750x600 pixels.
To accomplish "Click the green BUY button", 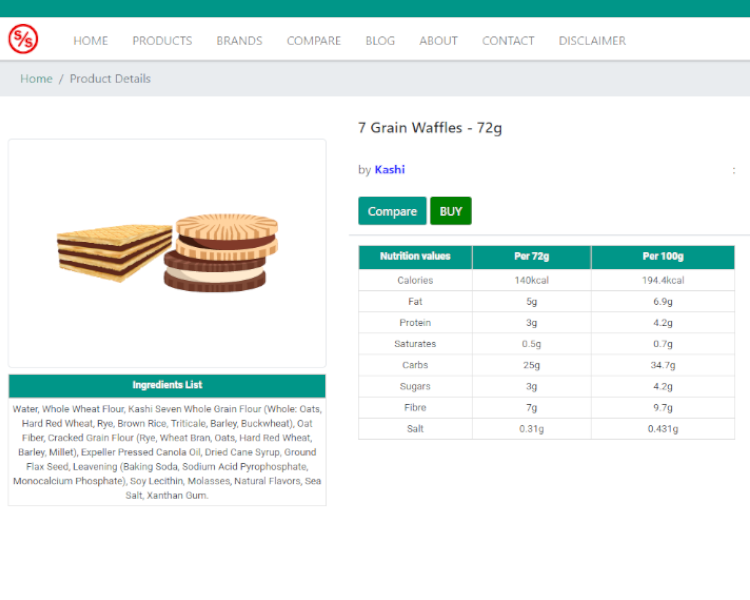I will [451, 211].
